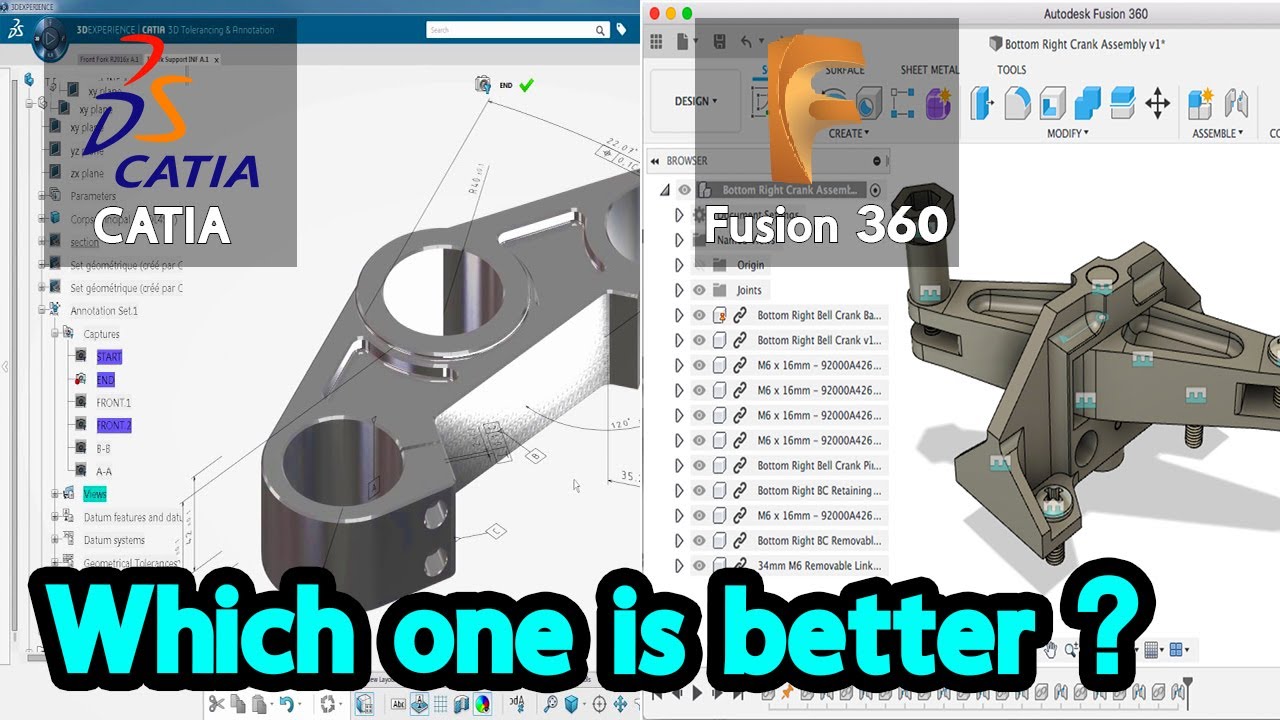Click the 3DS logo in CATIA header
Screen dimensions: 1280x720
pos(17,30)
